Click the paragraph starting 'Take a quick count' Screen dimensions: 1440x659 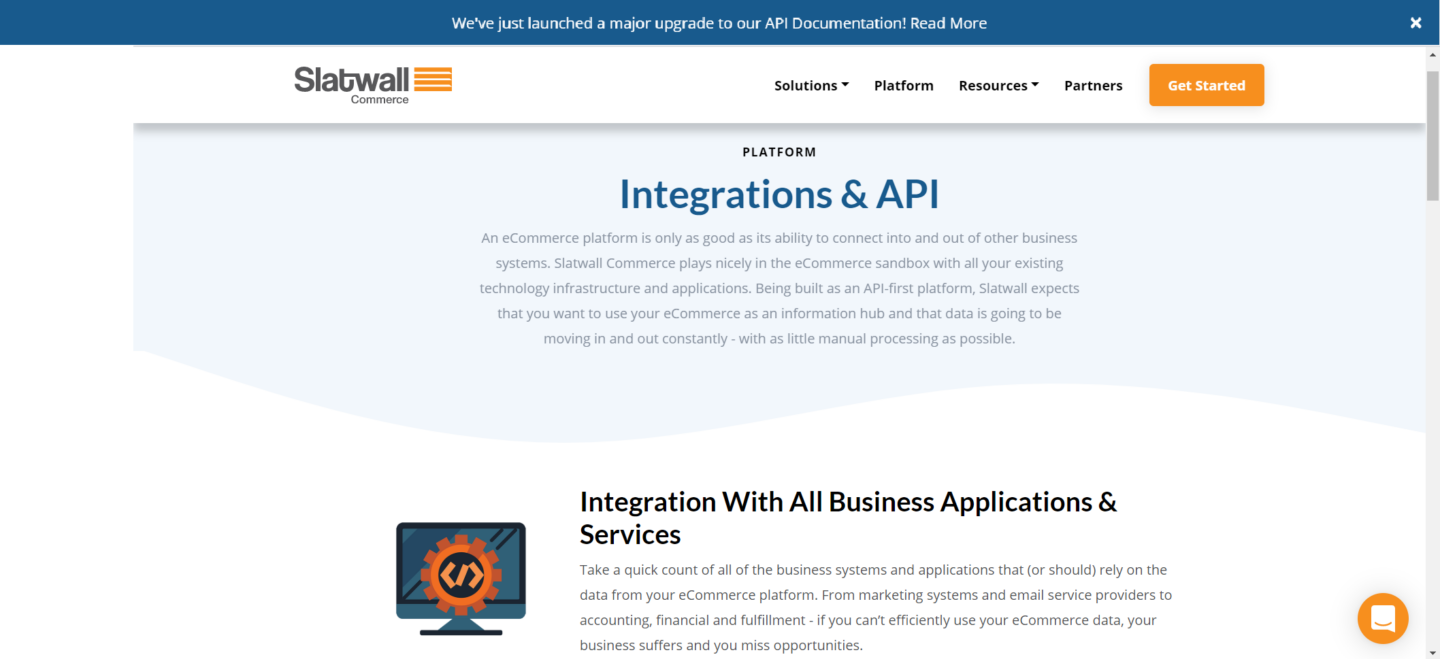click(875, 607)
